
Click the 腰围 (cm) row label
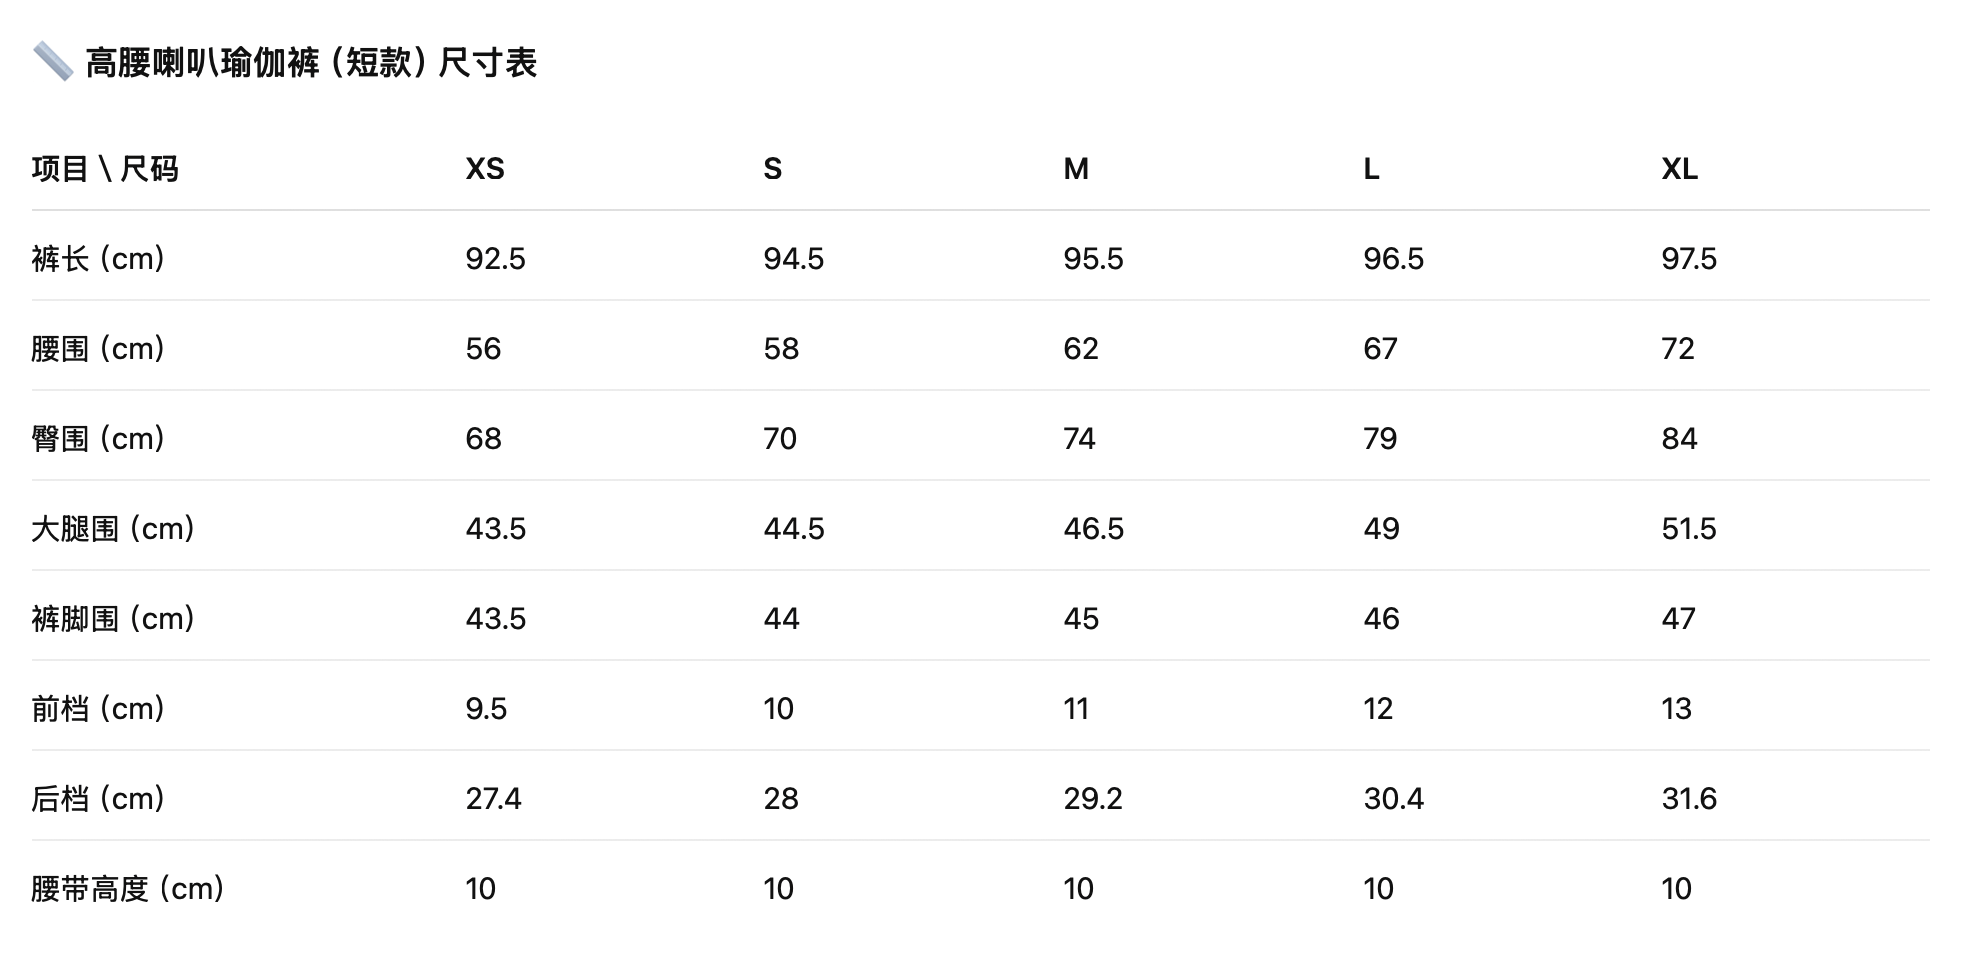point(98,349)
